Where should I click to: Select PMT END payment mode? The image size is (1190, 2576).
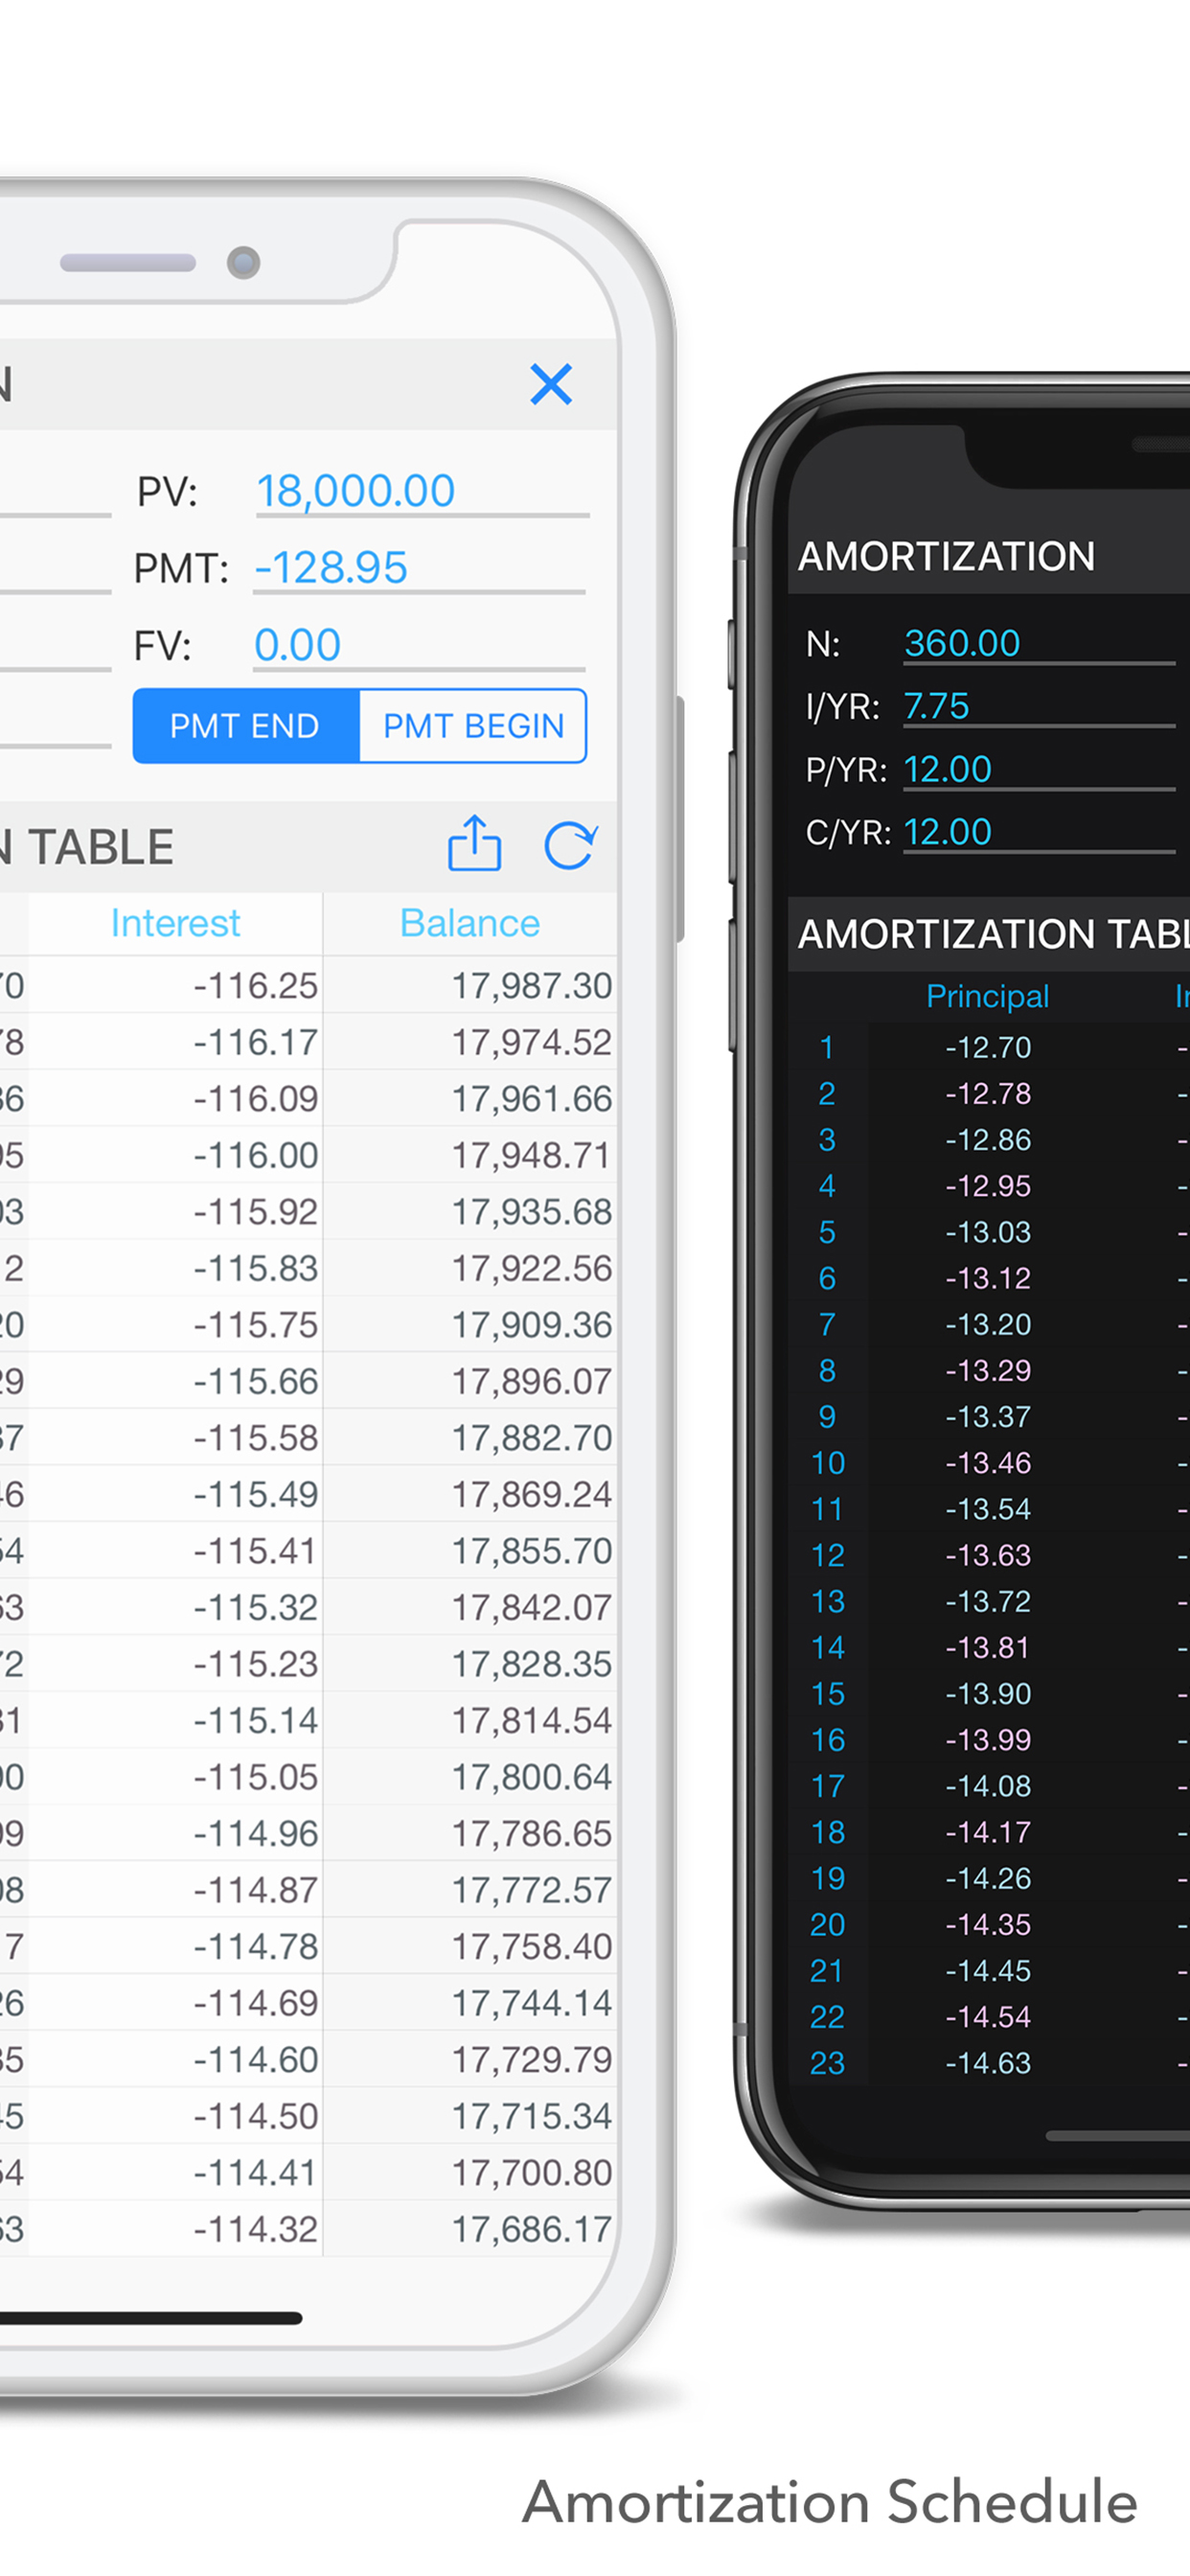246,726
